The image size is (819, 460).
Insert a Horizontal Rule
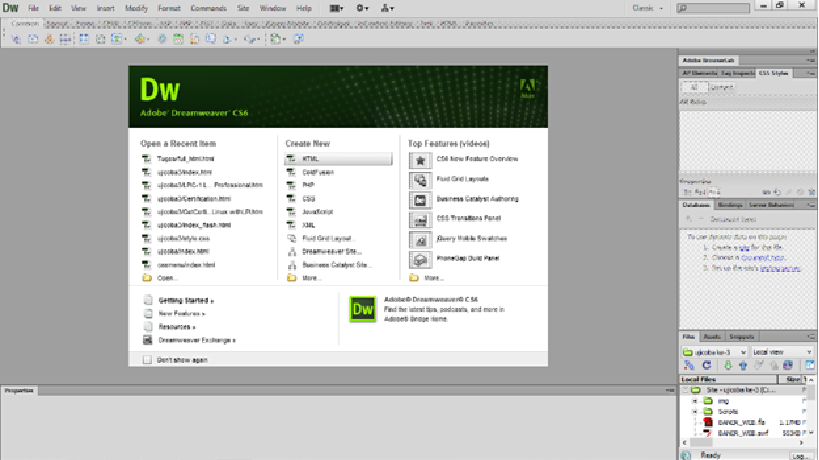tap(65, 39)
